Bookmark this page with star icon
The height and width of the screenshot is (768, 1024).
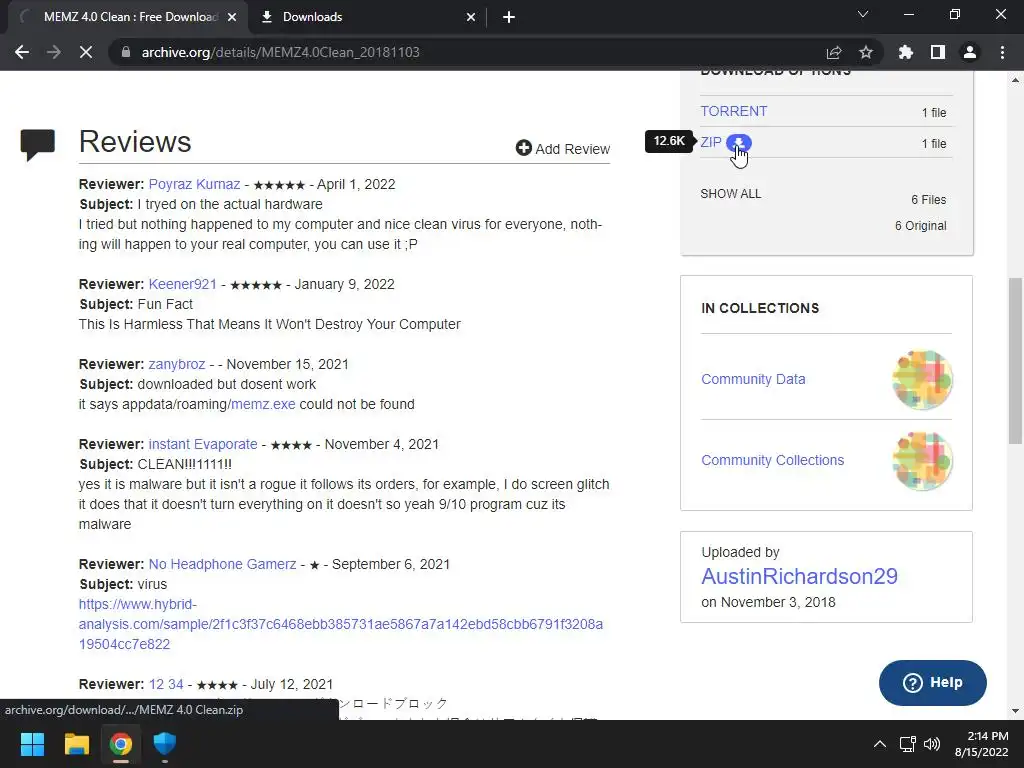point(866,52)
